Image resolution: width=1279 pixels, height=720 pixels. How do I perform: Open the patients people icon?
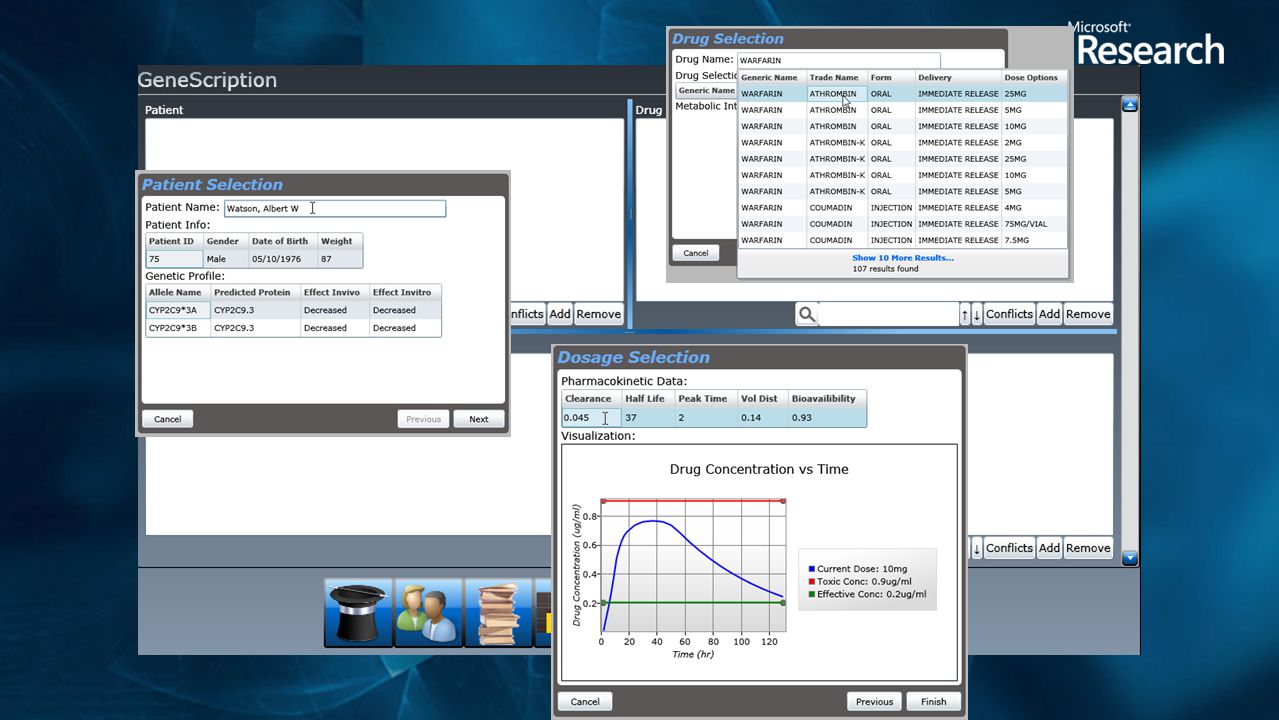click(428, 613)
